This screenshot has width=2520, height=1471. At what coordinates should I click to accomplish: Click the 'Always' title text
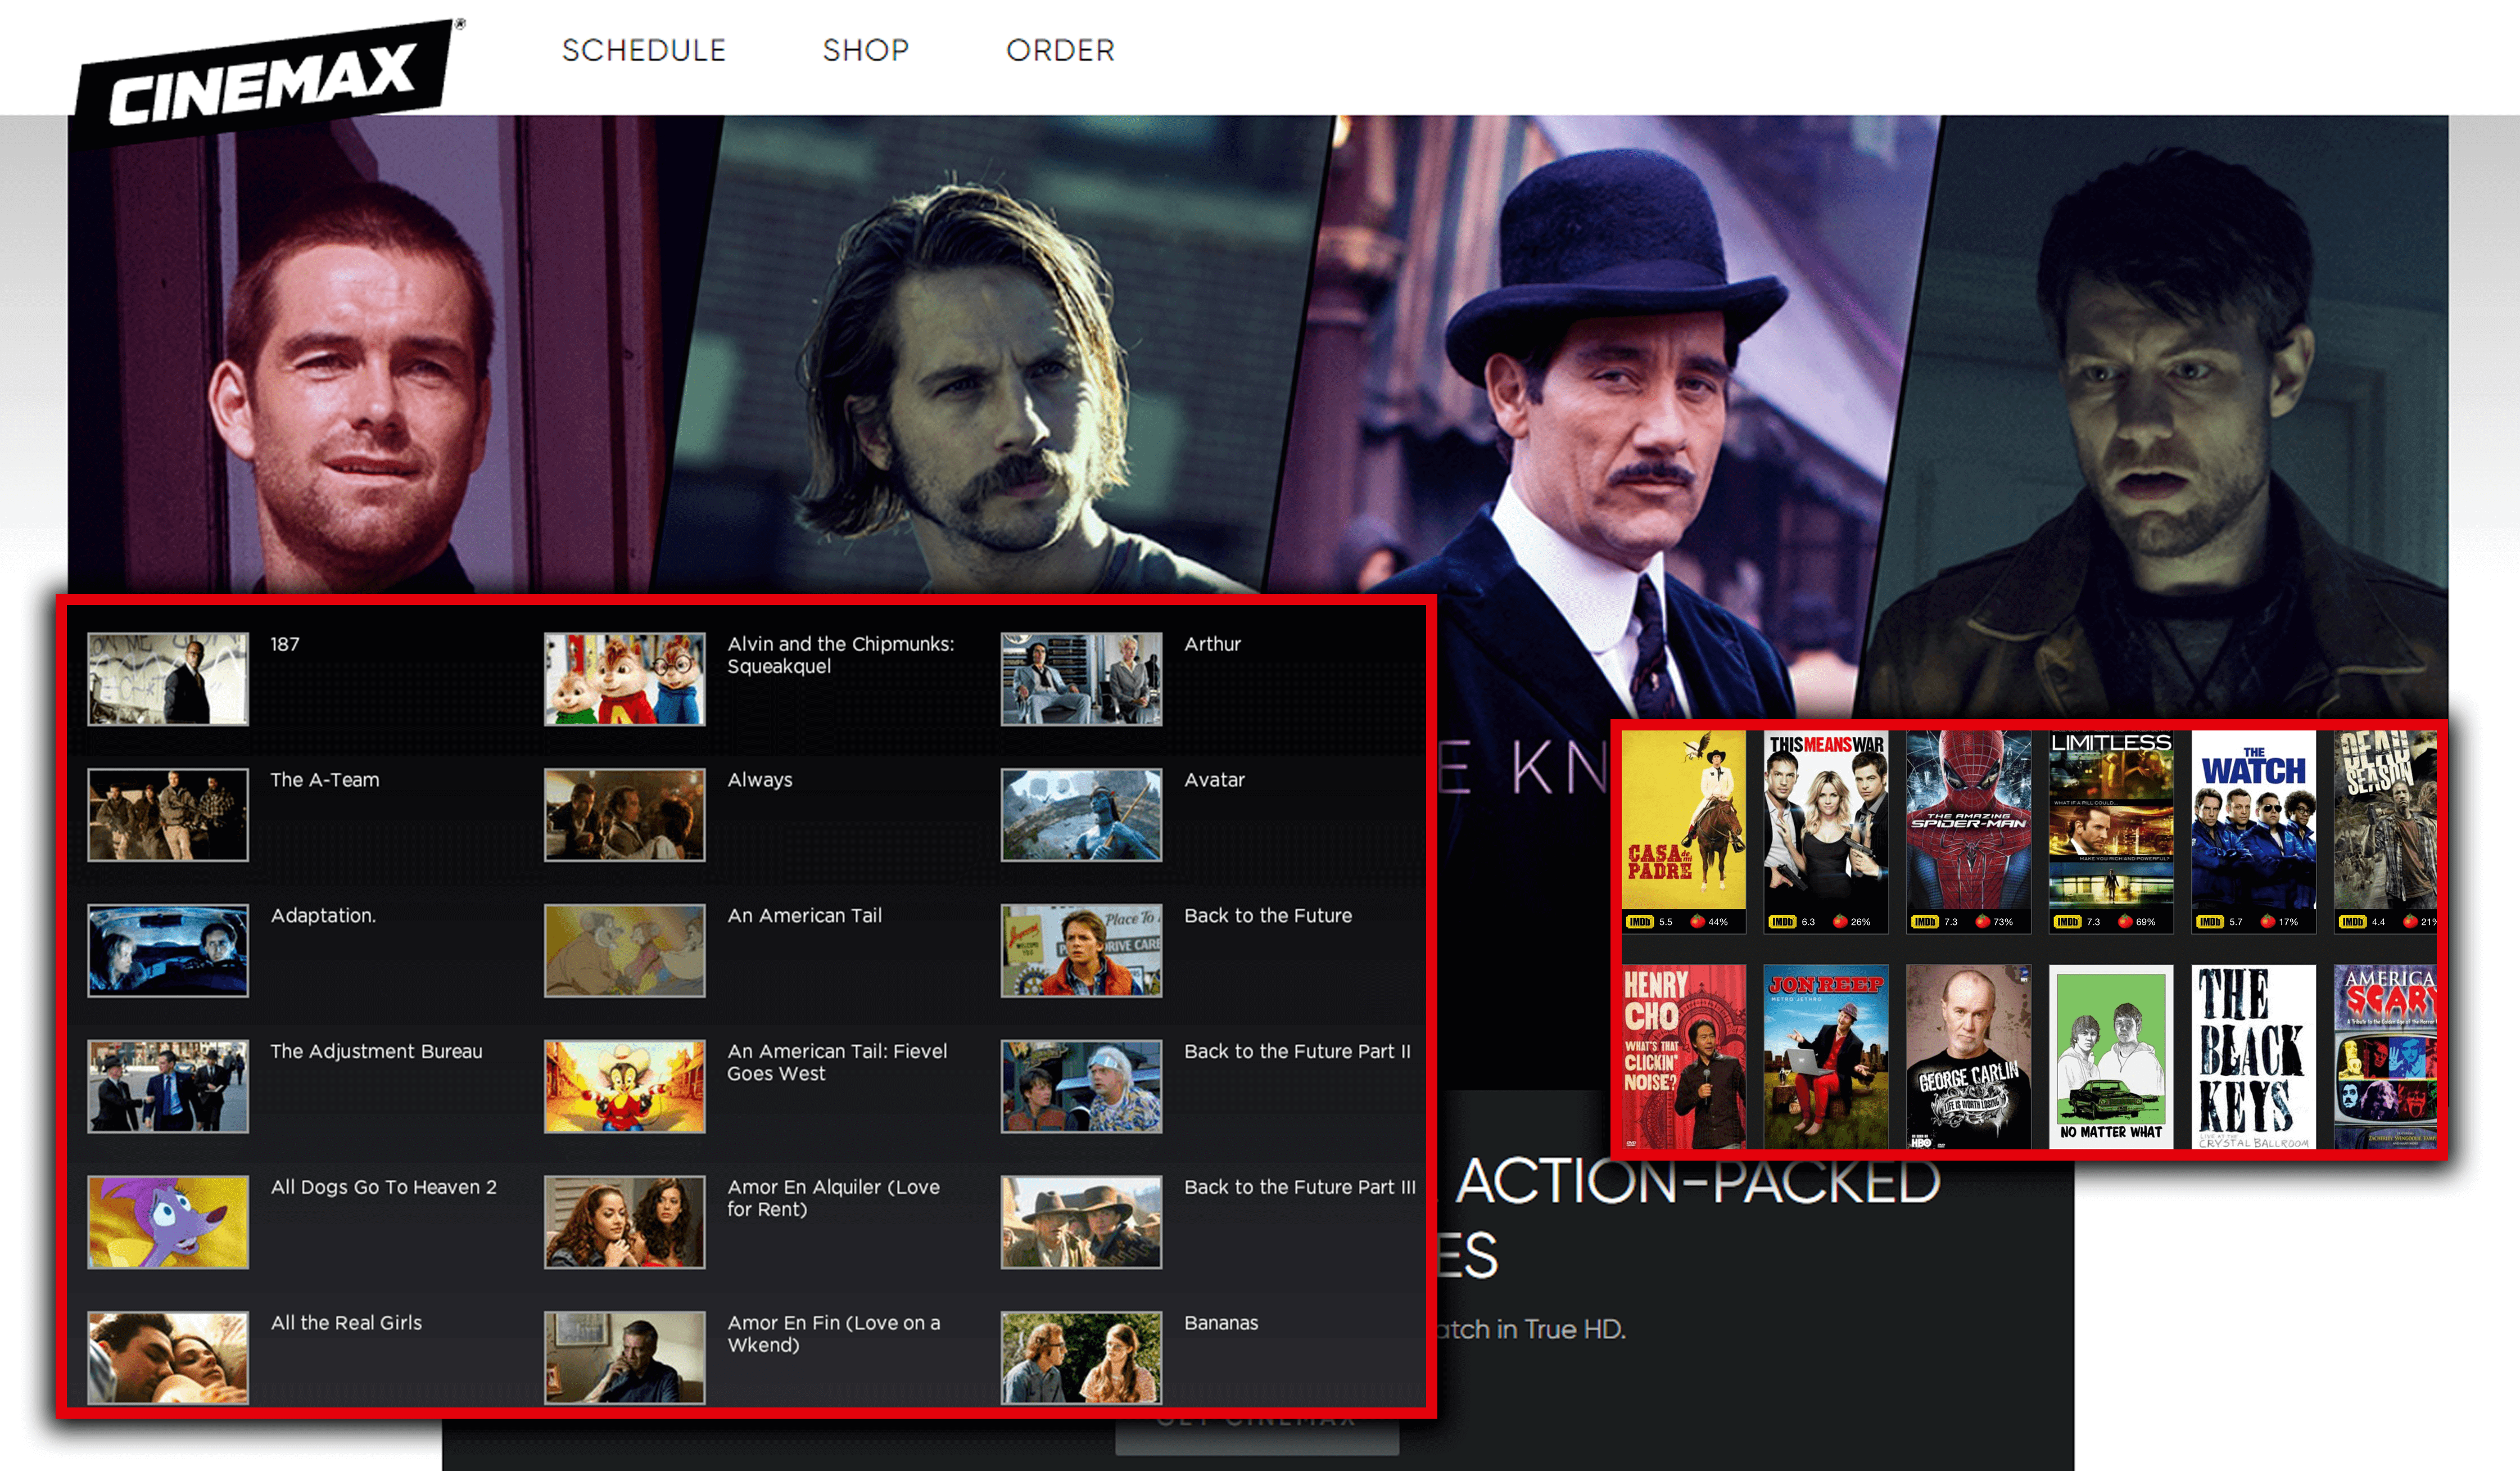pyautogui.click(x=760, y=781)
